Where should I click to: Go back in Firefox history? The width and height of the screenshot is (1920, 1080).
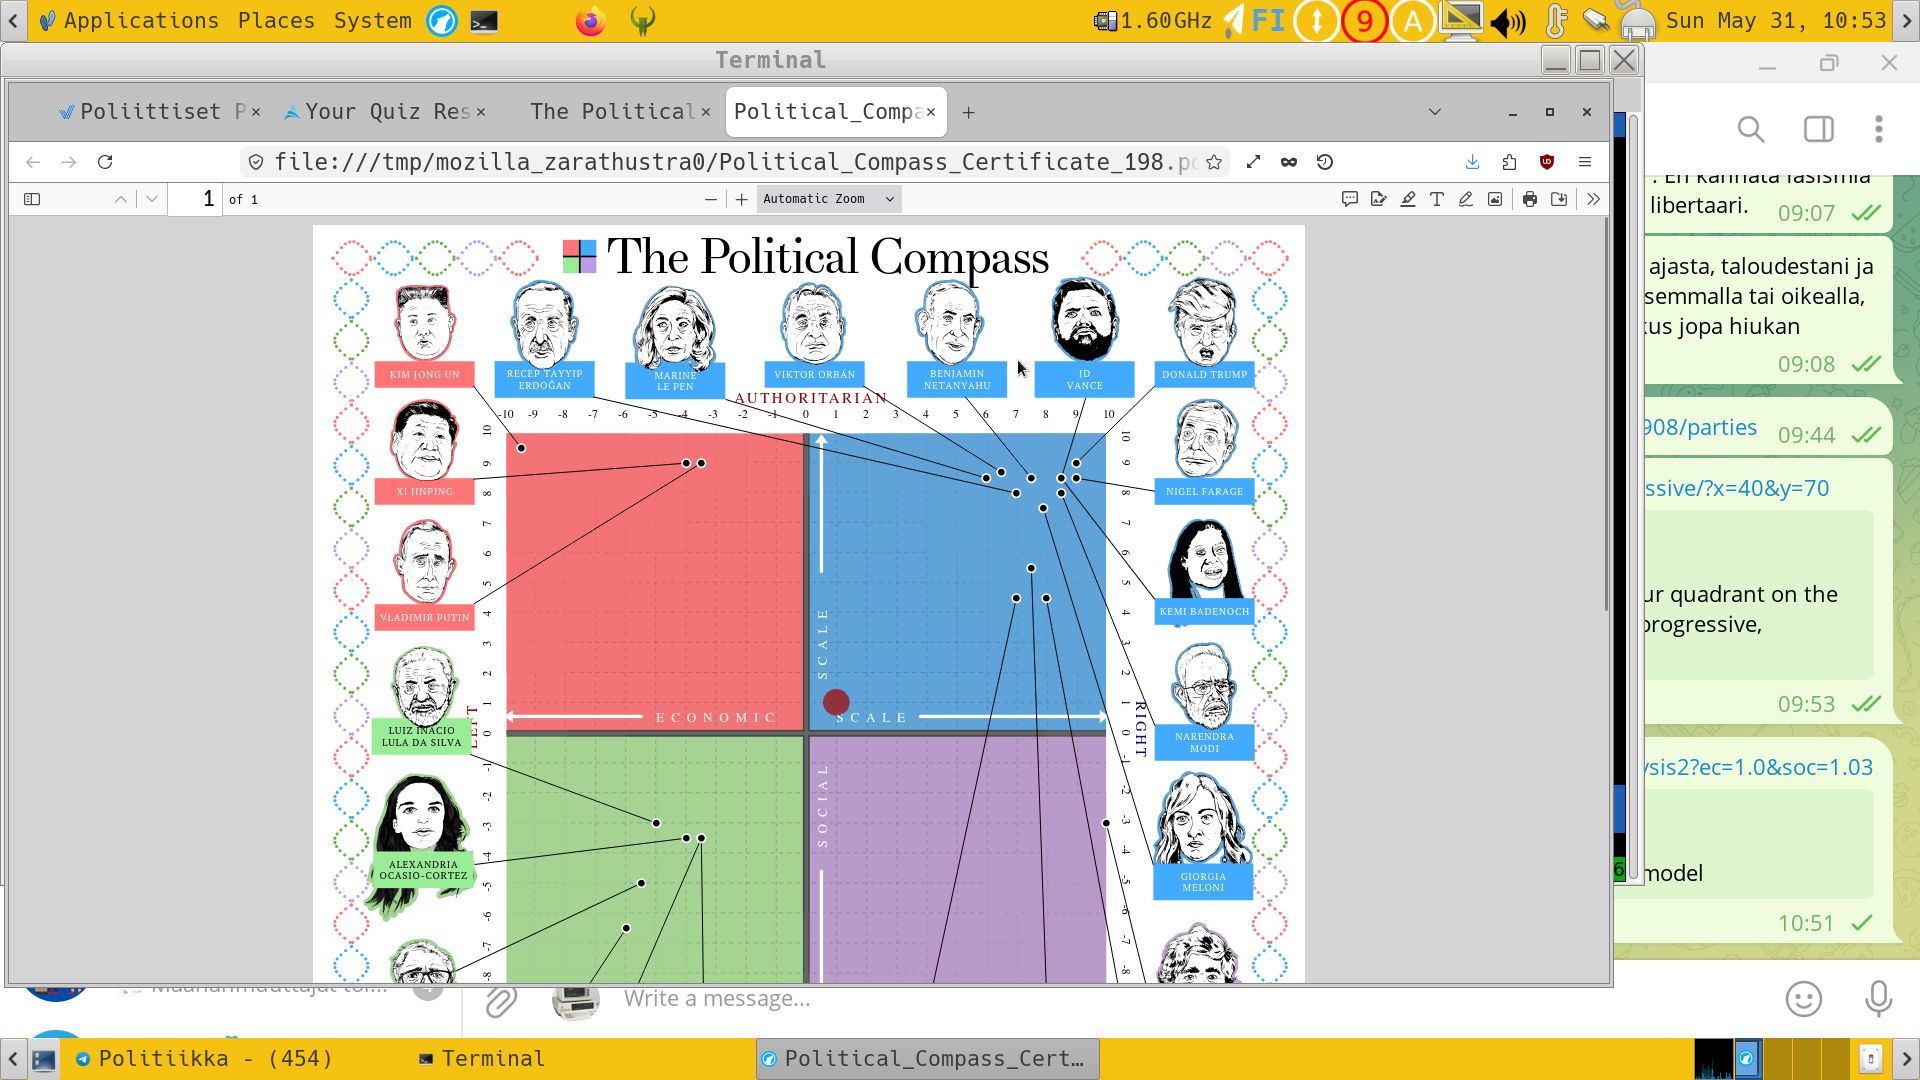click(33, 162)
